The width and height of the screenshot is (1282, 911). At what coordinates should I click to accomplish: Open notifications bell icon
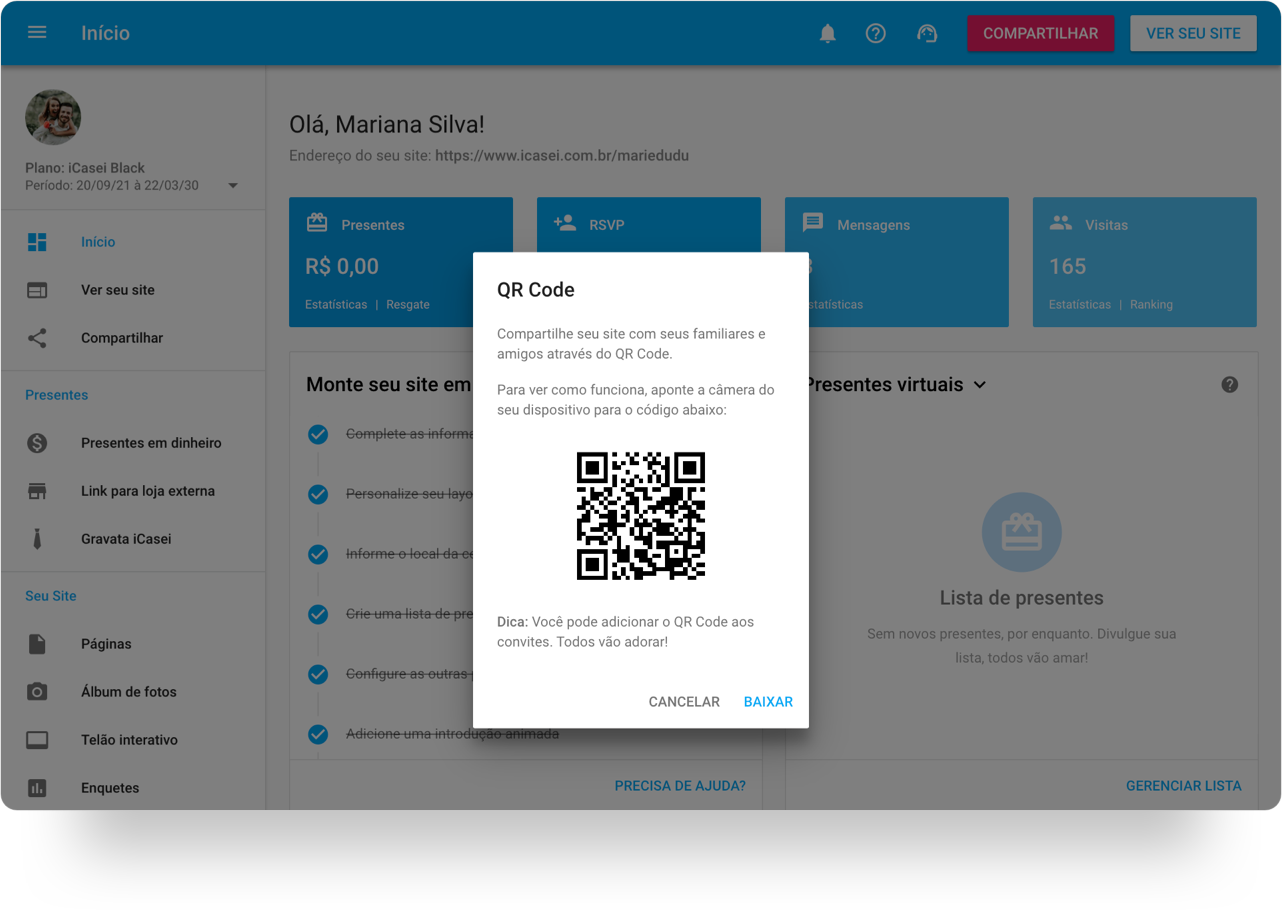(828, 33)
